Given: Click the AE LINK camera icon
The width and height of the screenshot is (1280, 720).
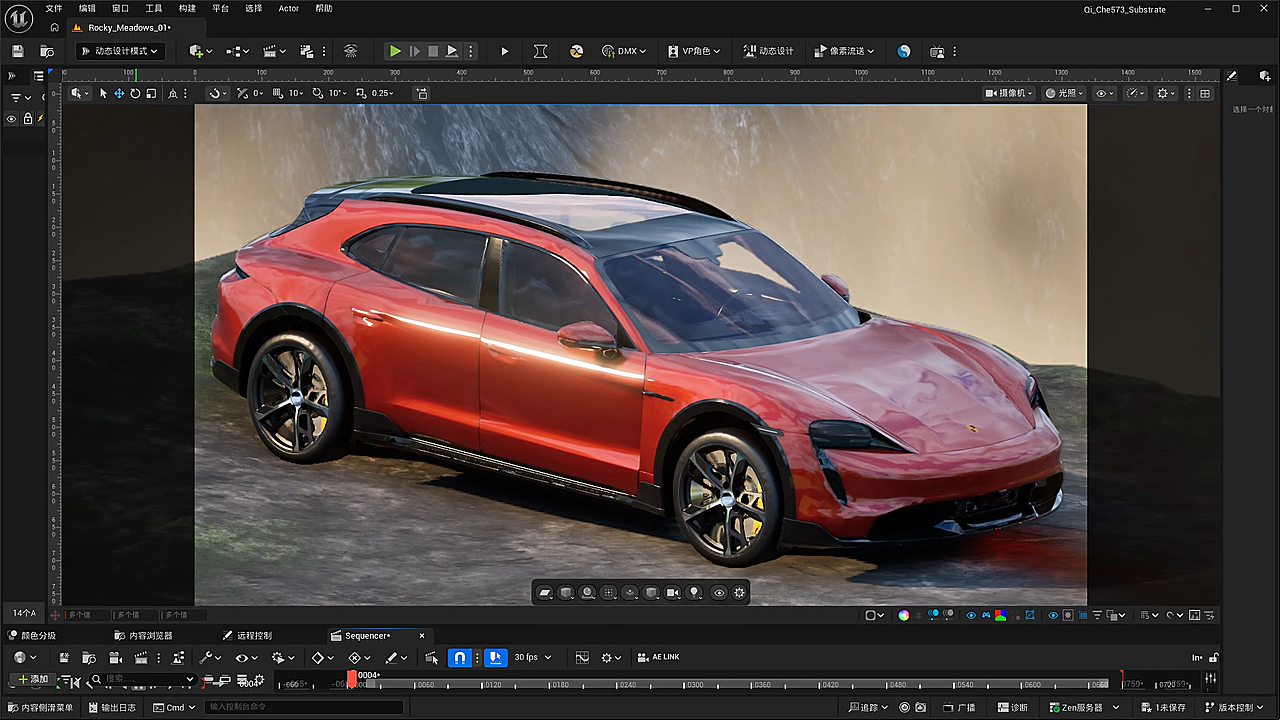Looking at the screenshot, I should tap(641, 657).
